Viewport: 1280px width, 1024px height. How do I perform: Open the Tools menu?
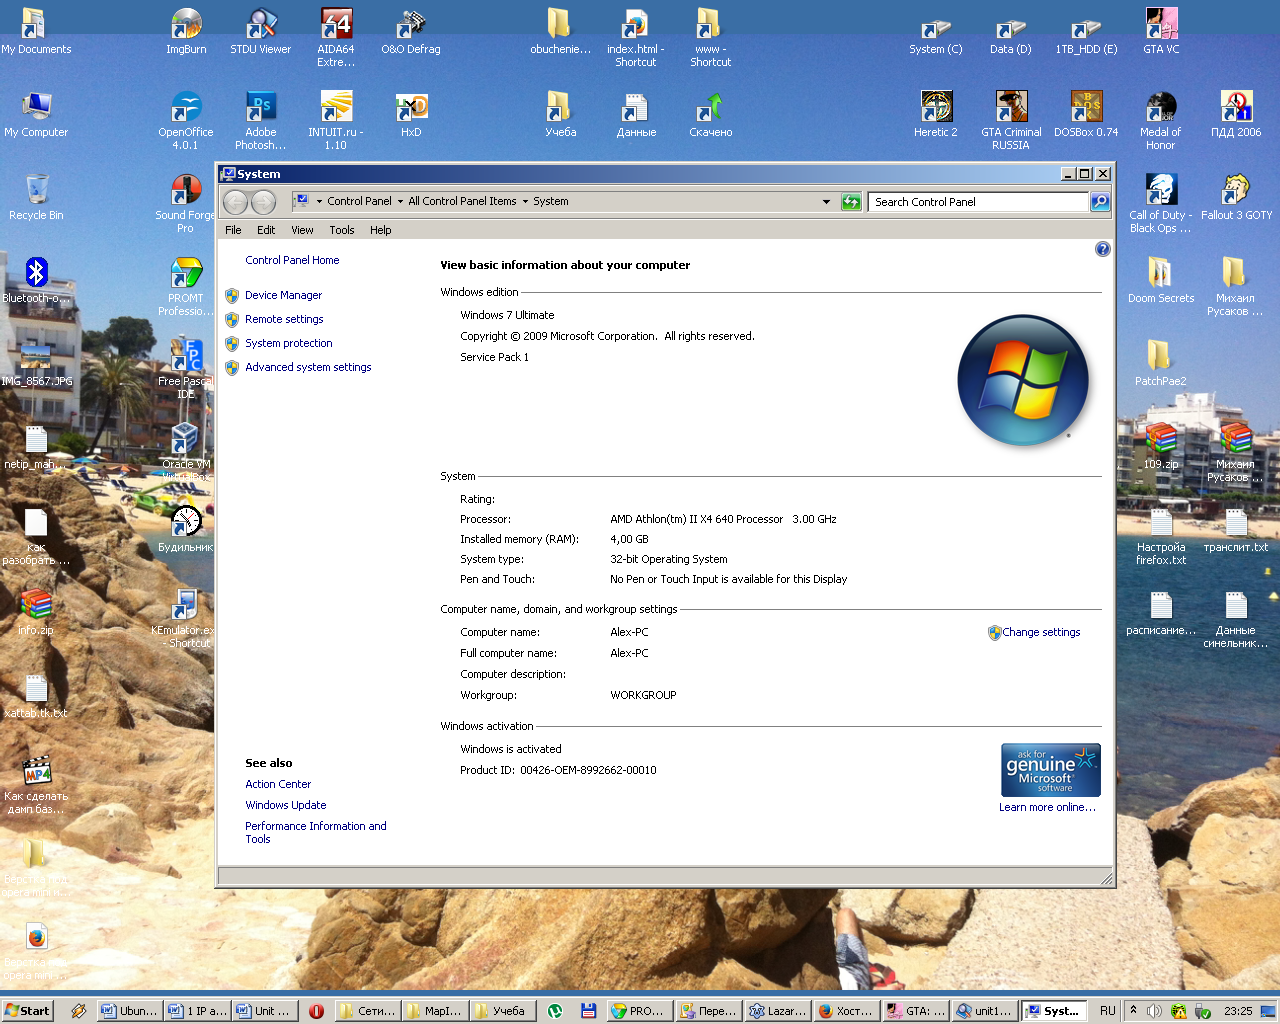(342, 230)
